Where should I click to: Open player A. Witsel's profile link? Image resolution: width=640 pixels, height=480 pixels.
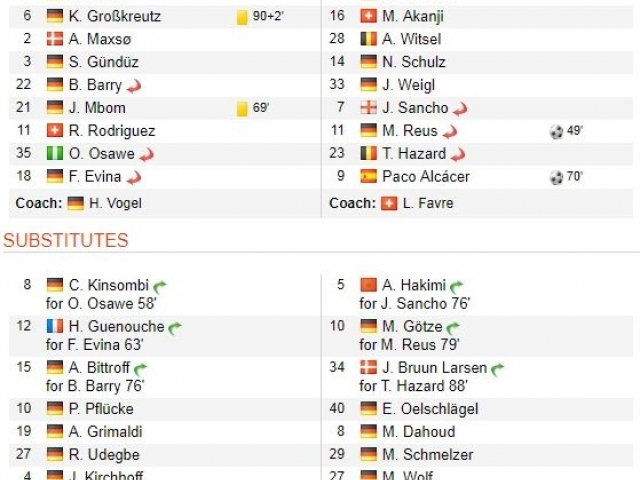pyautogui.click(x=411, y=39)
